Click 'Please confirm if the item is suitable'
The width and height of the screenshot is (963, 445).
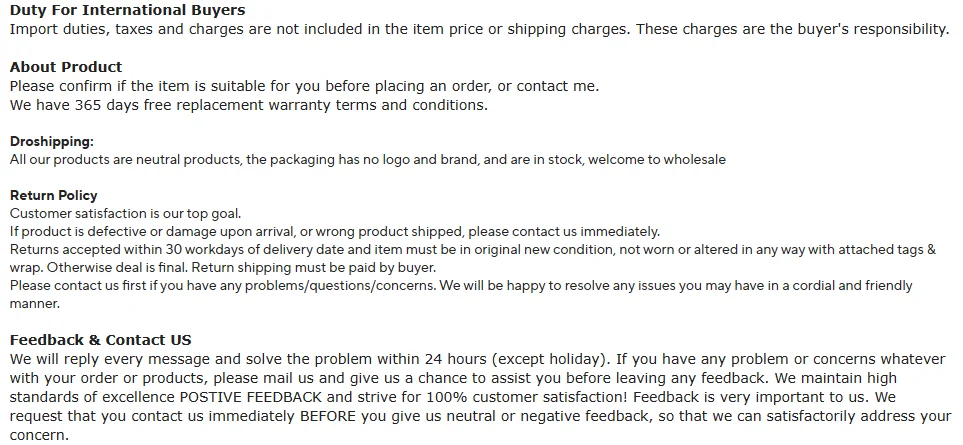tap(304, 87)
